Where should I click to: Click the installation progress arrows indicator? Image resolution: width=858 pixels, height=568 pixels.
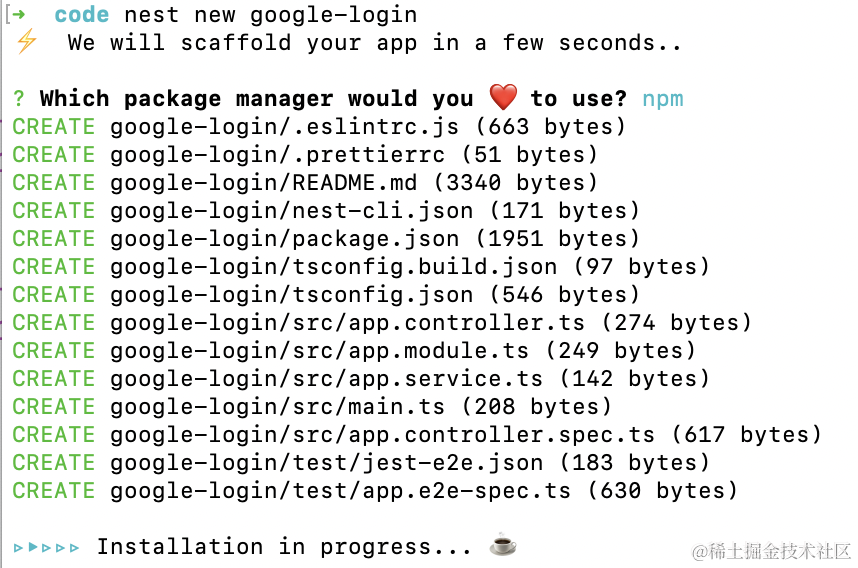point(47,547)
